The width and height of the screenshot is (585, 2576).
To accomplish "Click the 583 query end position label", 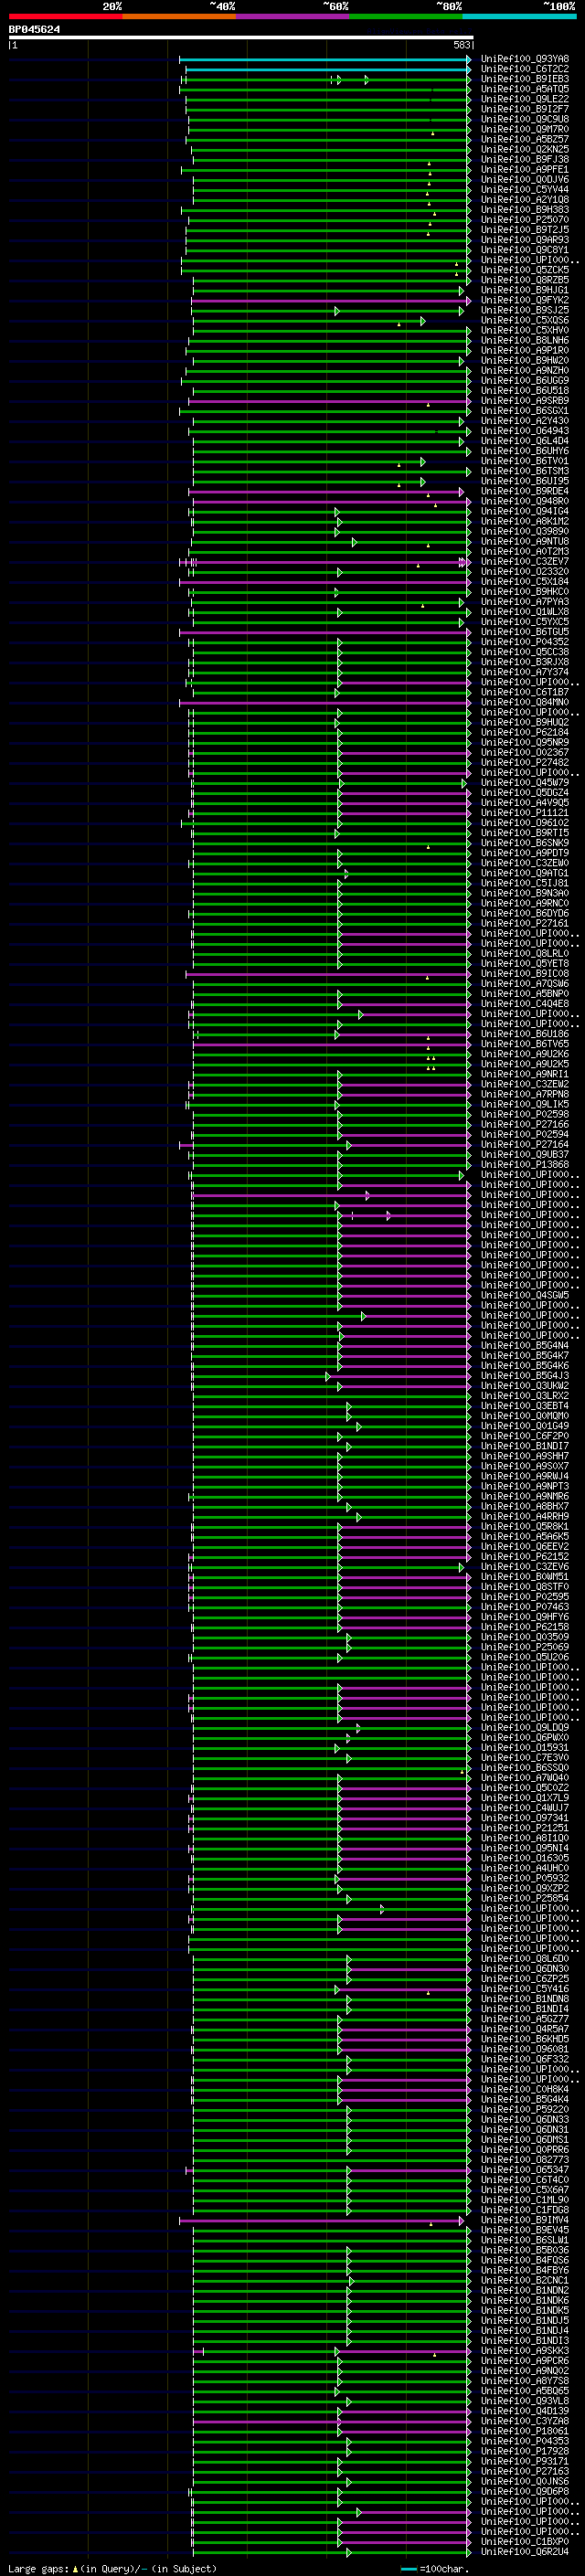I will tap(462, 45).
